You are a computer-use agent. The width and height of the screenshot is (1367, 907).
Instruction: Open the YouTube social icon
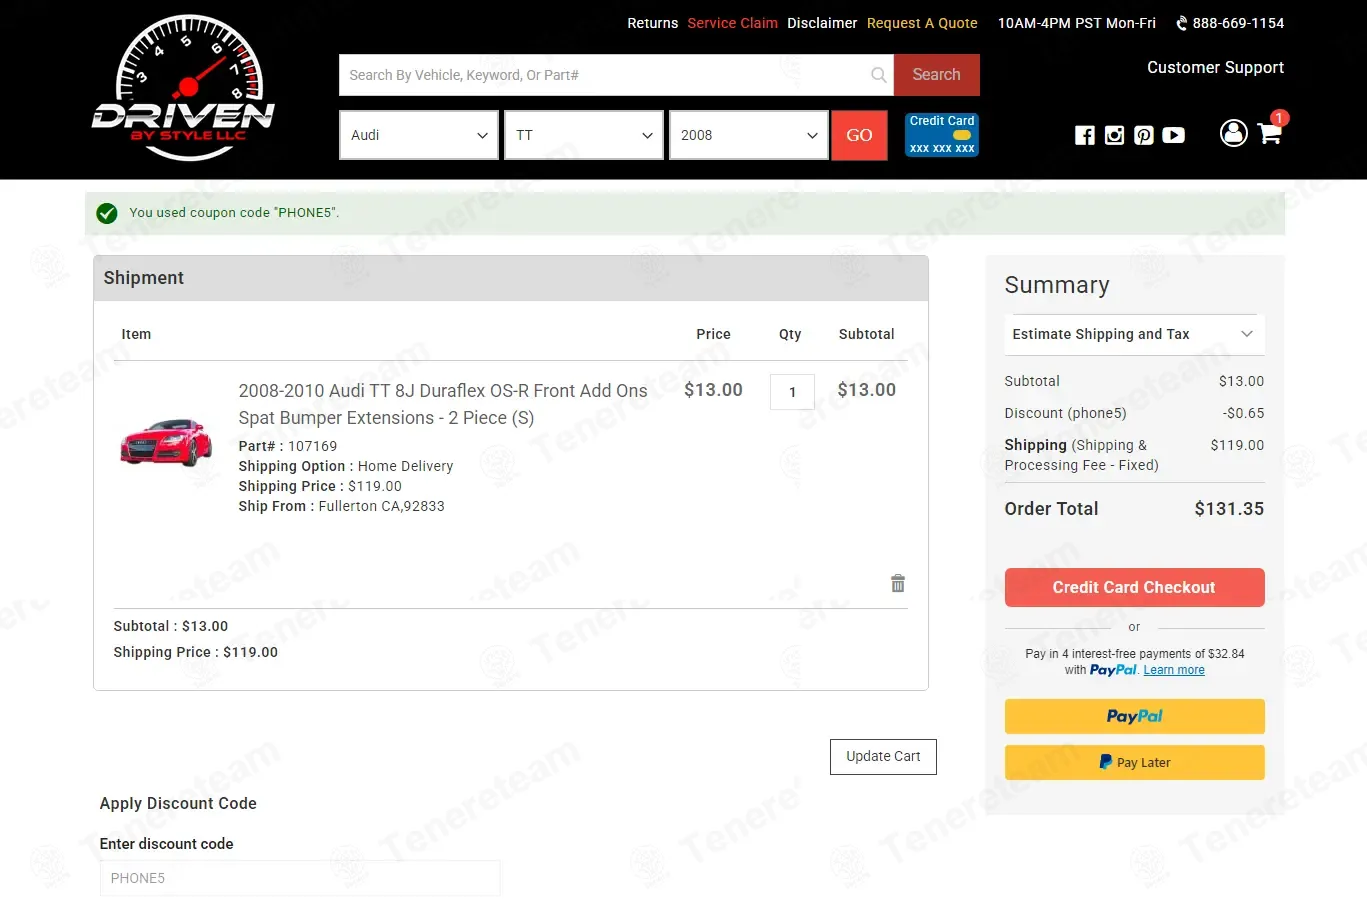(1174, 135)
